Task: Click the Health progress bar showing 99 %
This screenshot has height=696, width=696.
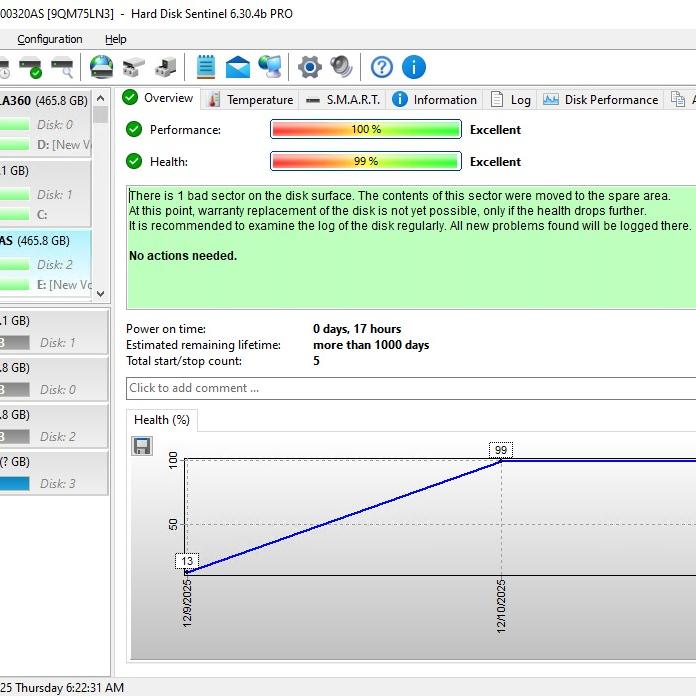Action: coord(365,161)
